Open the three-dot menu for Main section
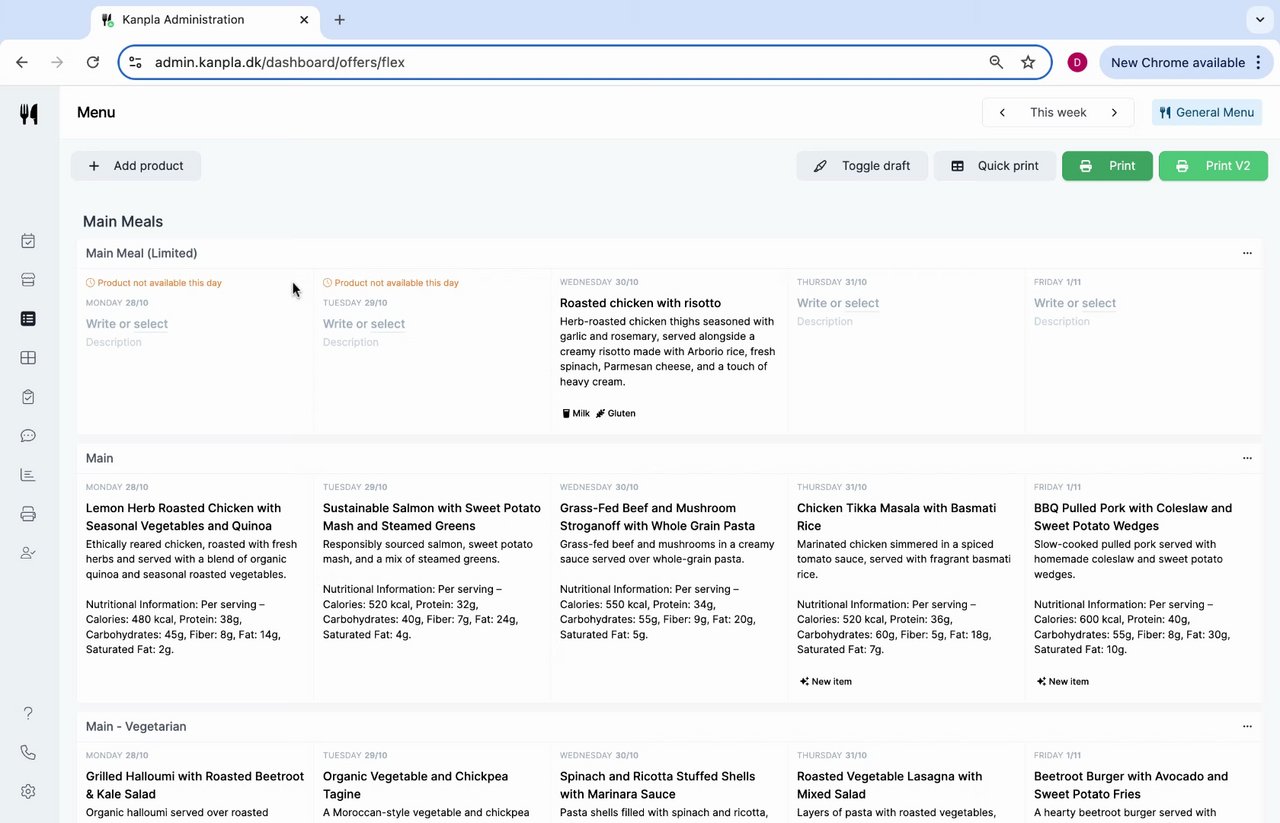 point(1247,458)
